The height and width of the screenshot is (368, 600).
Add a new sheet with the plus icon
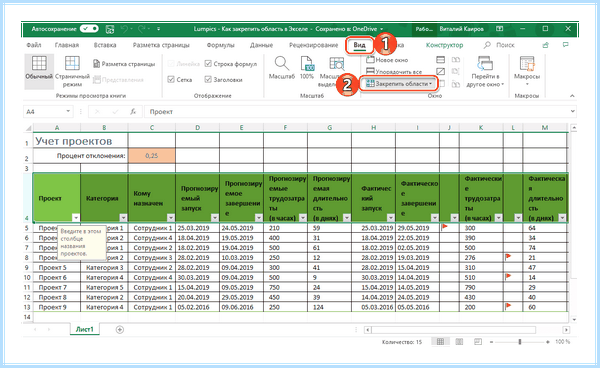pyautogui.click(x=120, y=329)
